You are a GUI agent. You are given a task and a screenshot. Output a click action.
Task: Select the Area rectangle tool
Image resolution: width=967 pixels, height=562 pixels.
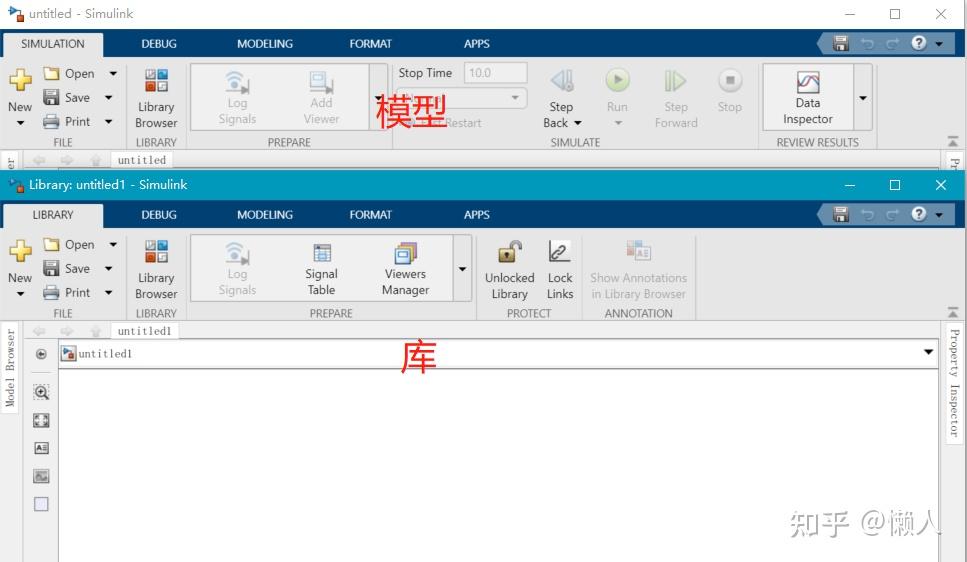coord(41,504)
